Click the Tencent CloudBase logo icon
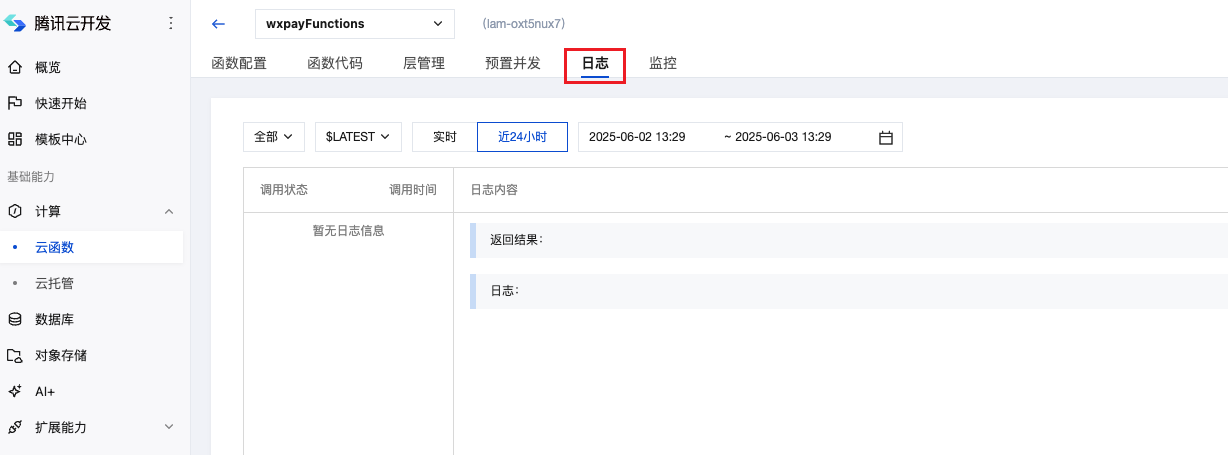 16,23
